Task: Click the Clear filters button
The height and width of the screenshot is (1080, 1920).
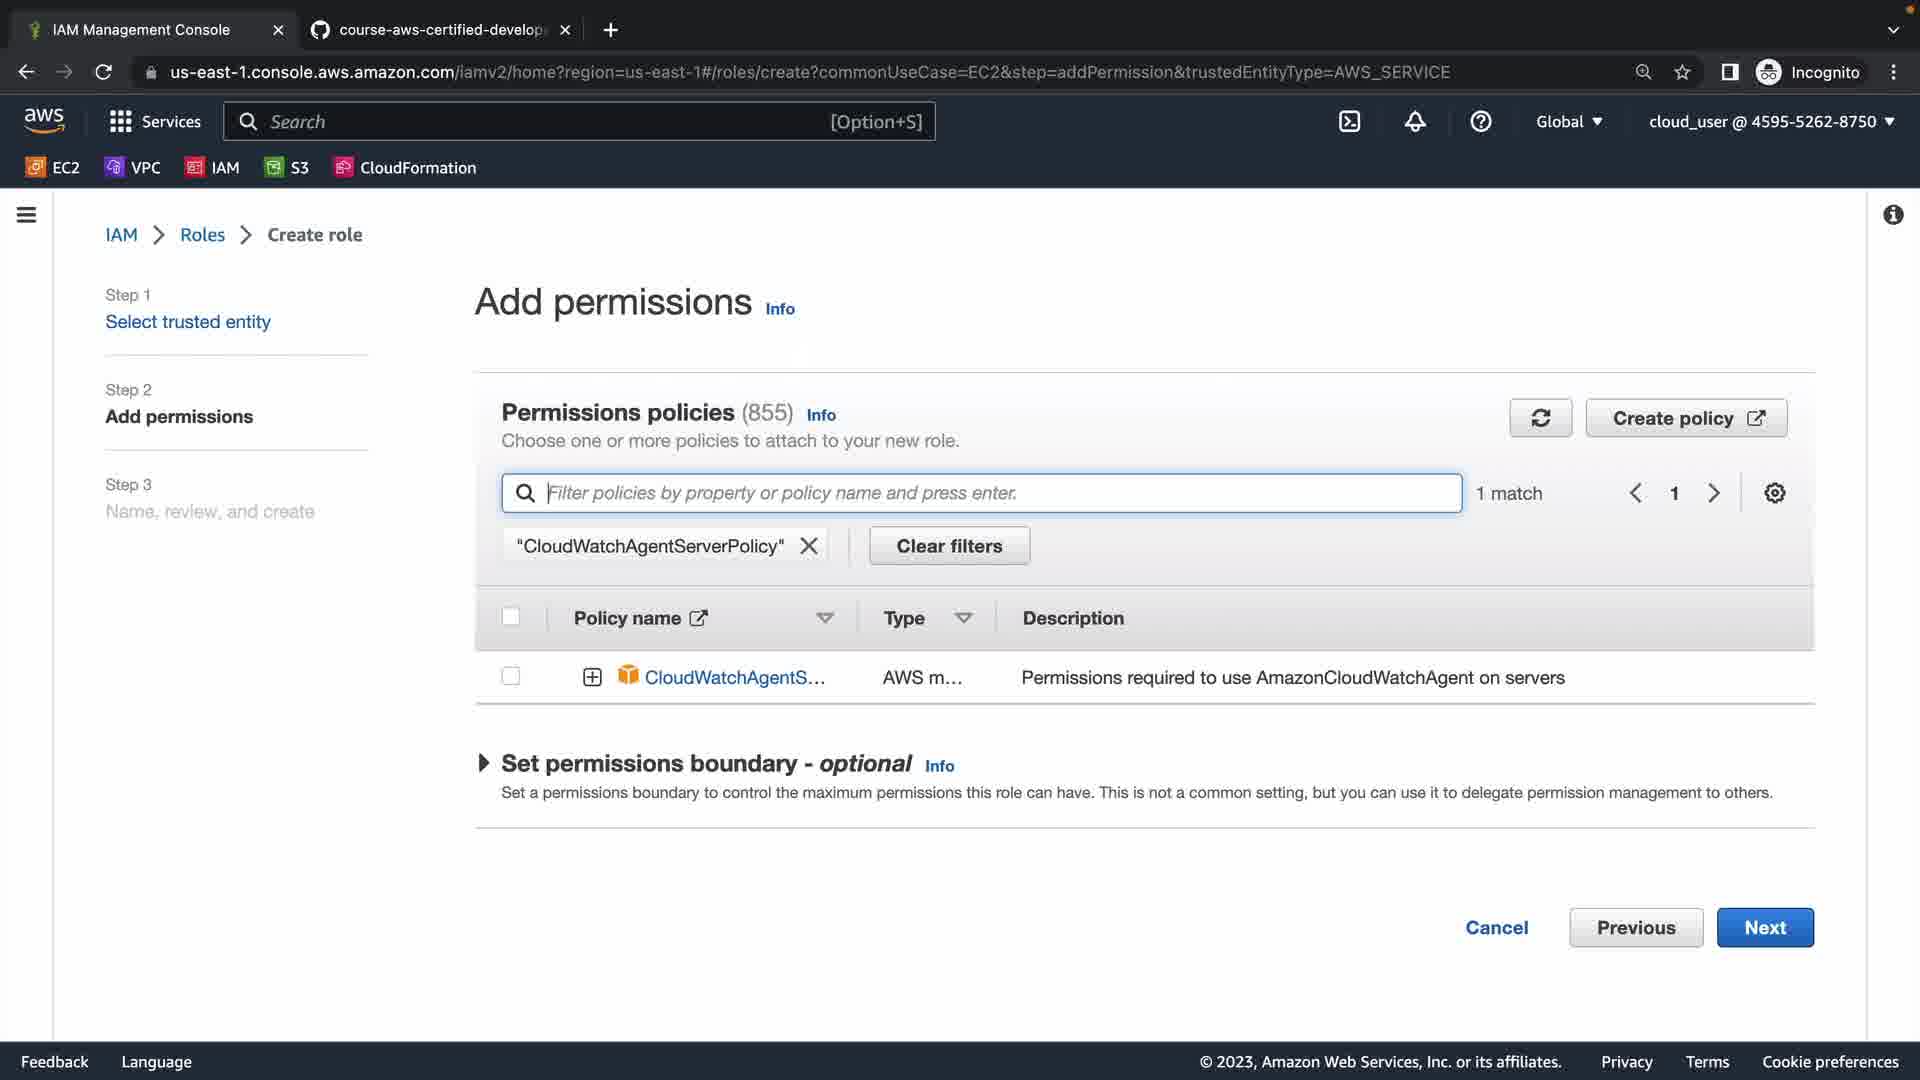Action: [x=949, y=546]
